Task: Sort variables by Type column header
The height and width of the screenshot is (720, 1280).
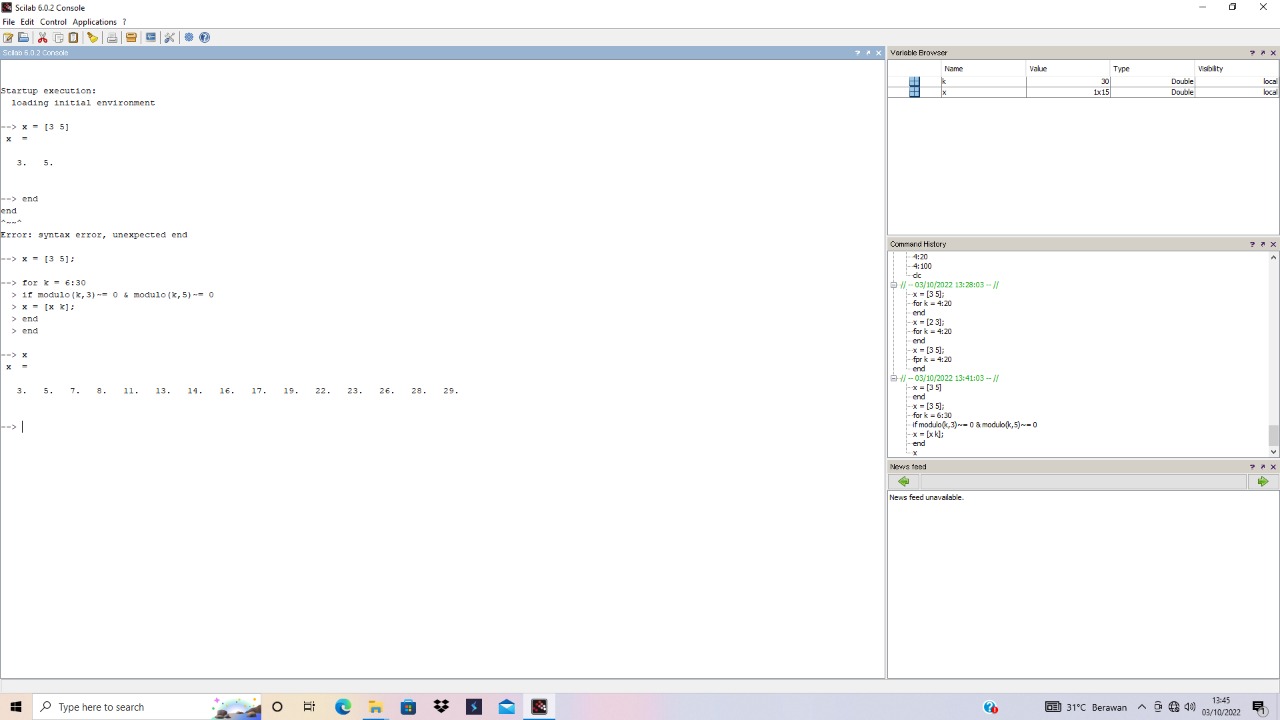Action: [1153, 68]
